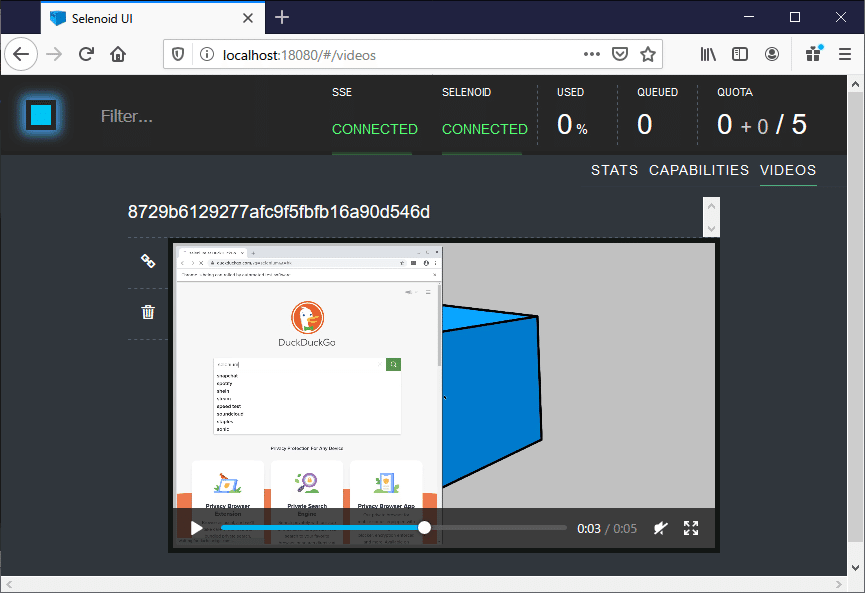Click the tracking protection shield icon

pos(178,54)
